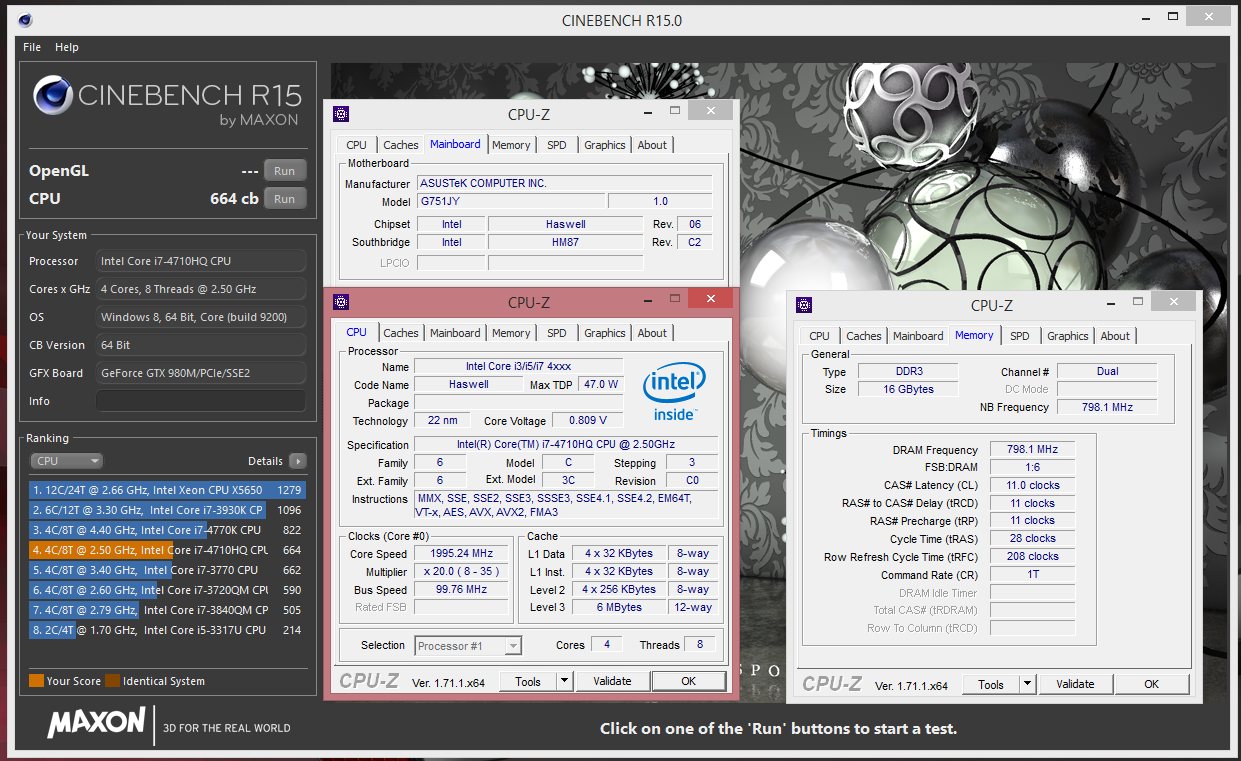
Task: Open About tab in CPU-Z CPU window
Action: (x=652, y=333)
